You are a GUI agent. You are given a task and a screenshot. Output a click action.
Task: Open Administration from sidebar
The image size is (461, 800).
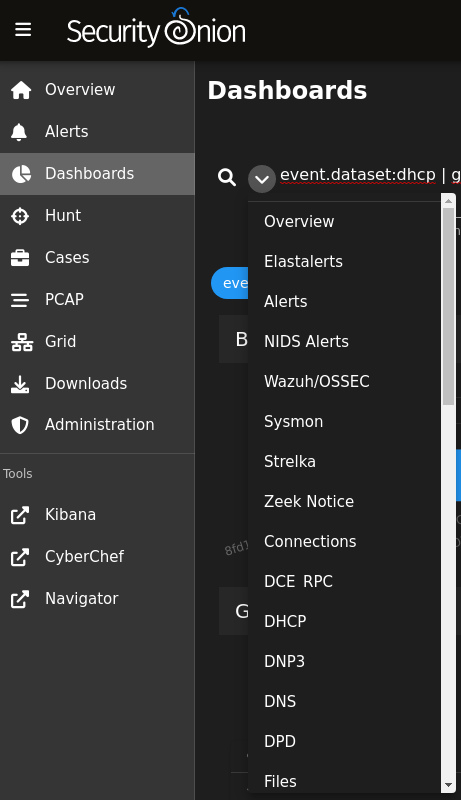[x=97, y=424]
